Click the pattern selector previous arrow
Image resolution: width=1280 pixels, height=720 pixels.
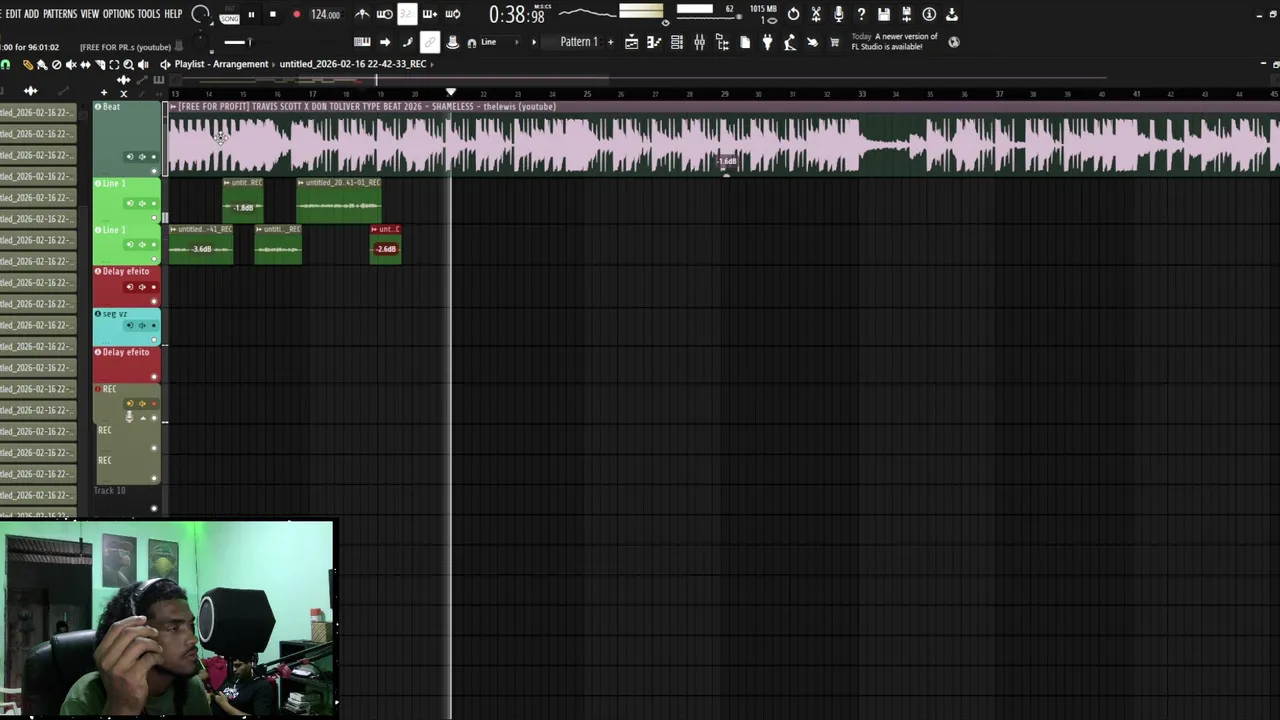533,42
